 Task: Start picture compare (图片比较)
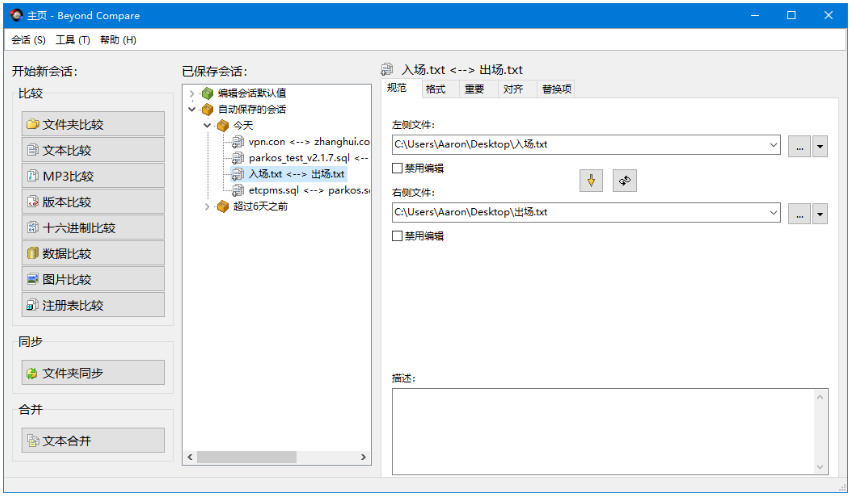pyautogui.click(x=93, y=279)
